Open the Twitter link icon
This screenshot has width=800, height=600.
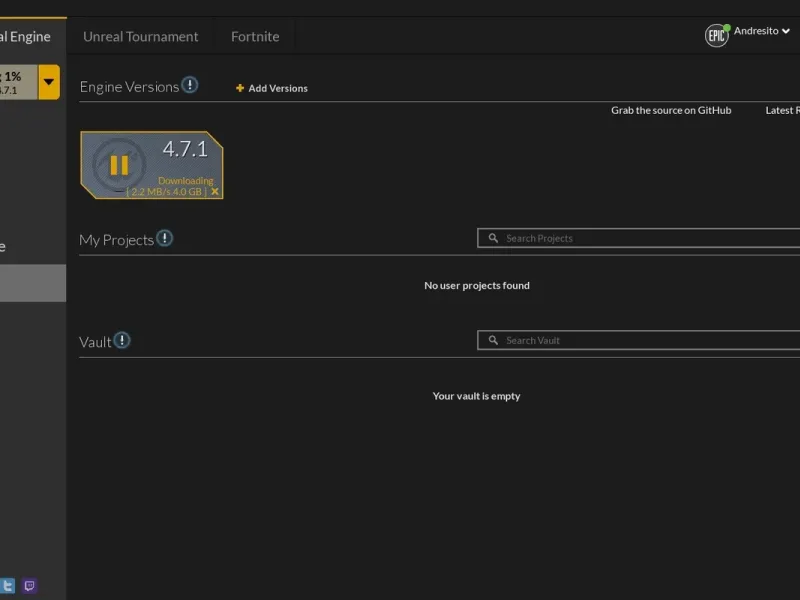[8, 585]
